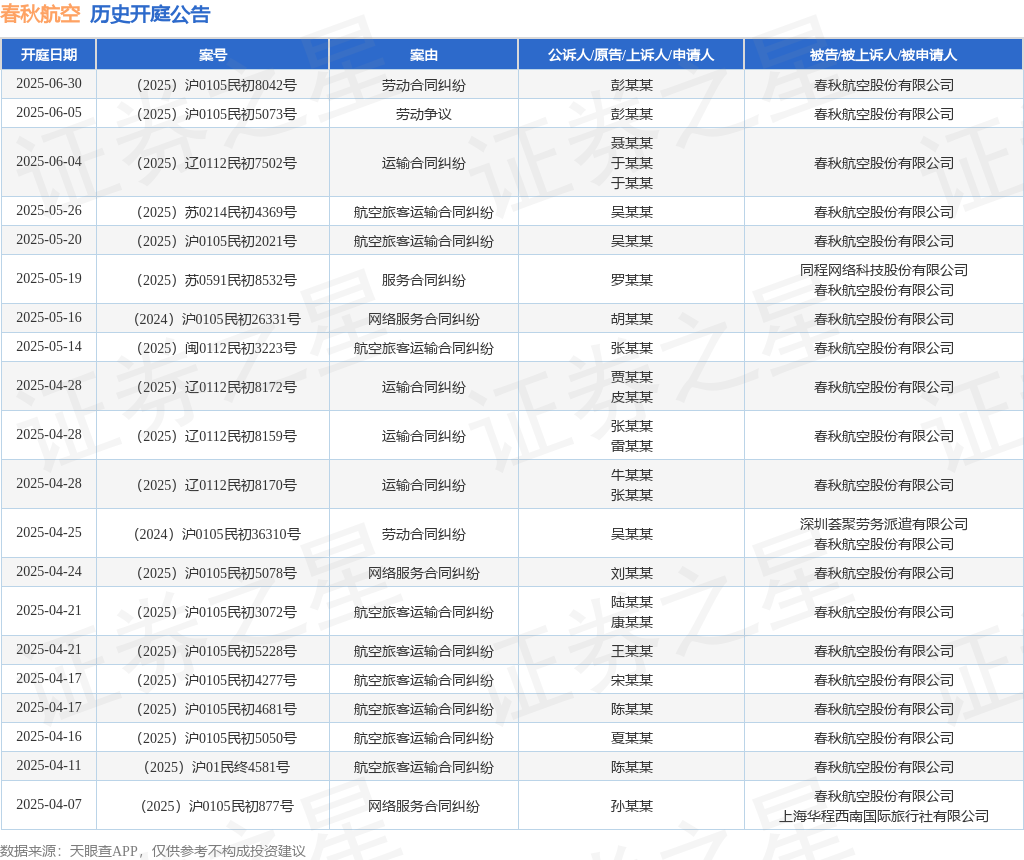This screenshot has height=860, width=1024.
Task: Click the 服务合同纠纷 cause cell
Action: click(x=424, y=280)
